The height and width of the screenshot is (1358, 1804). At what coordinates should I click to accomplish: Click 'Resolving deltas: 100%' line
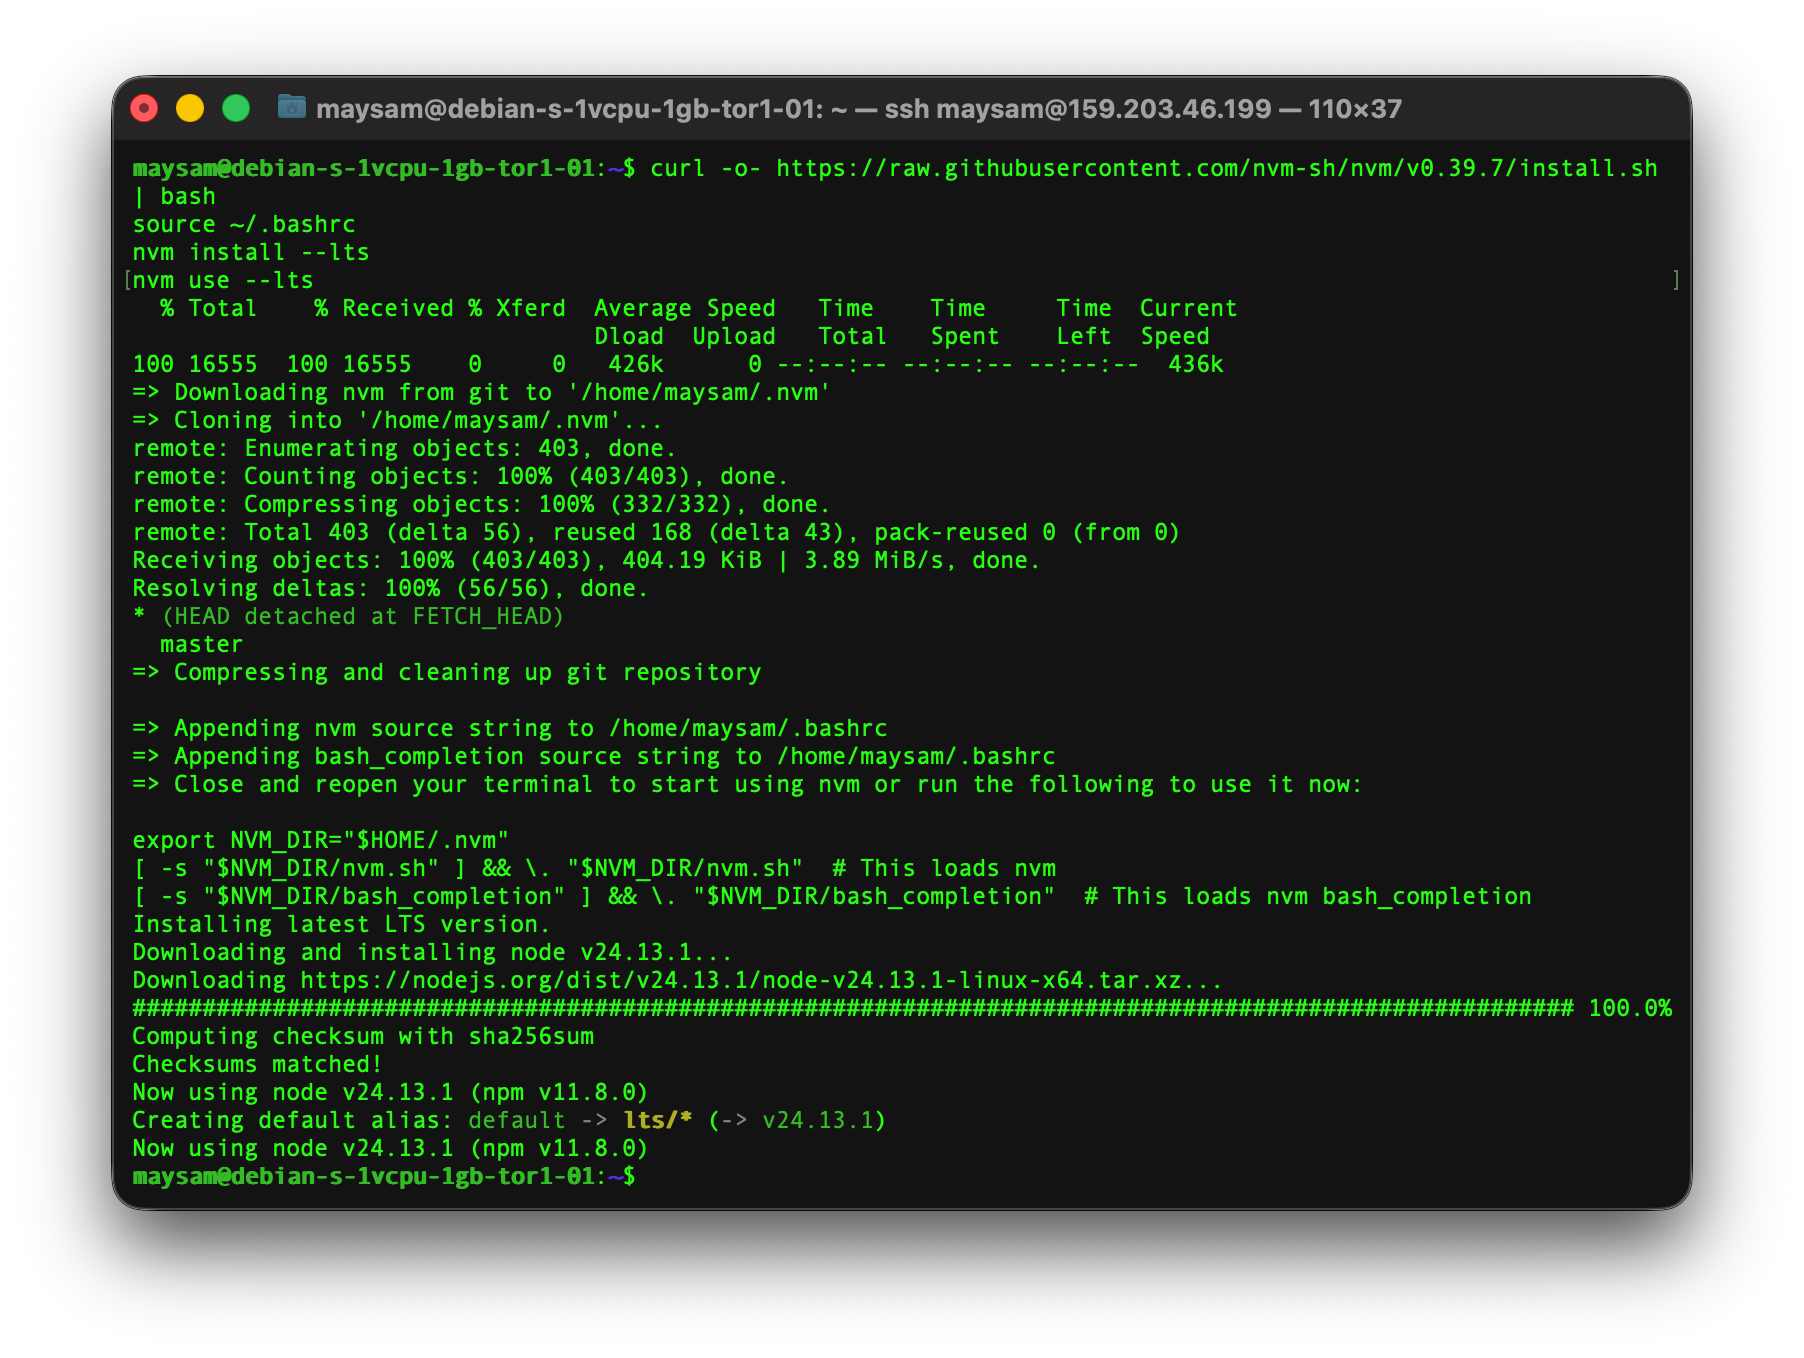coord(390,588)
